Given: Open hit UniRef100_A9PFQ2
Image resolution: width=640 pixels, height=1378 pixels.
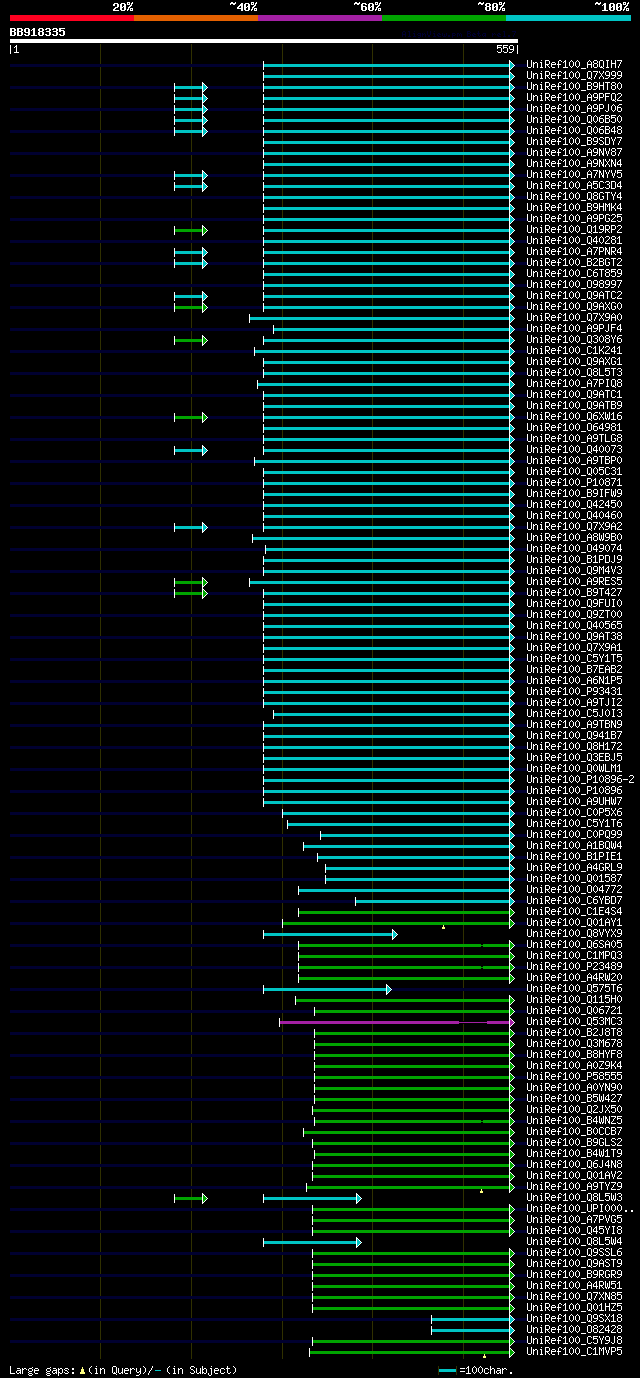Looking at the screenshot, I should click(x=575, y=97).
